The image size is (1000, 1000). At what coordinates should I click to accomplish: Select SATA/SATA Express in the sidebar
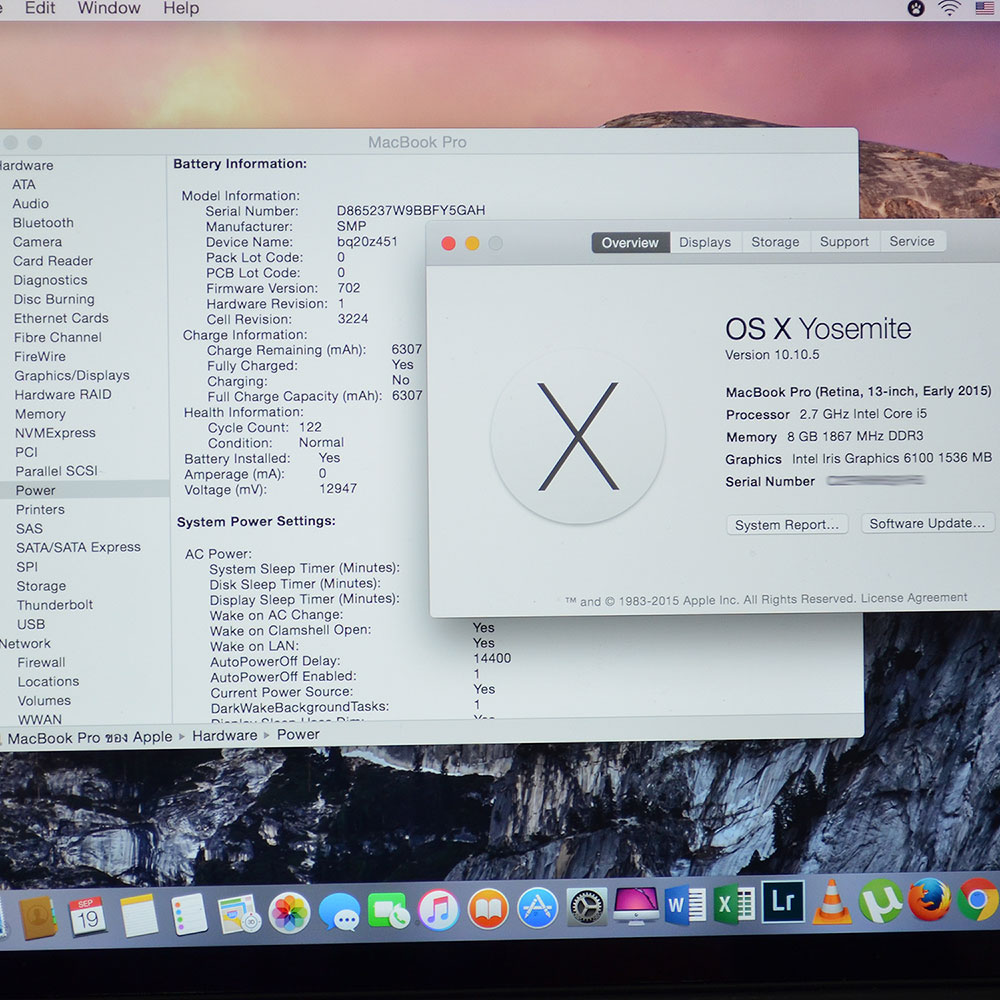point(78,547)
